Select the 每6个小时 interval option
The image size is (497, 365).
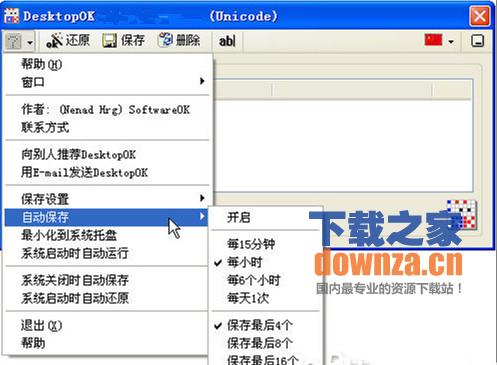coord(266,280)
